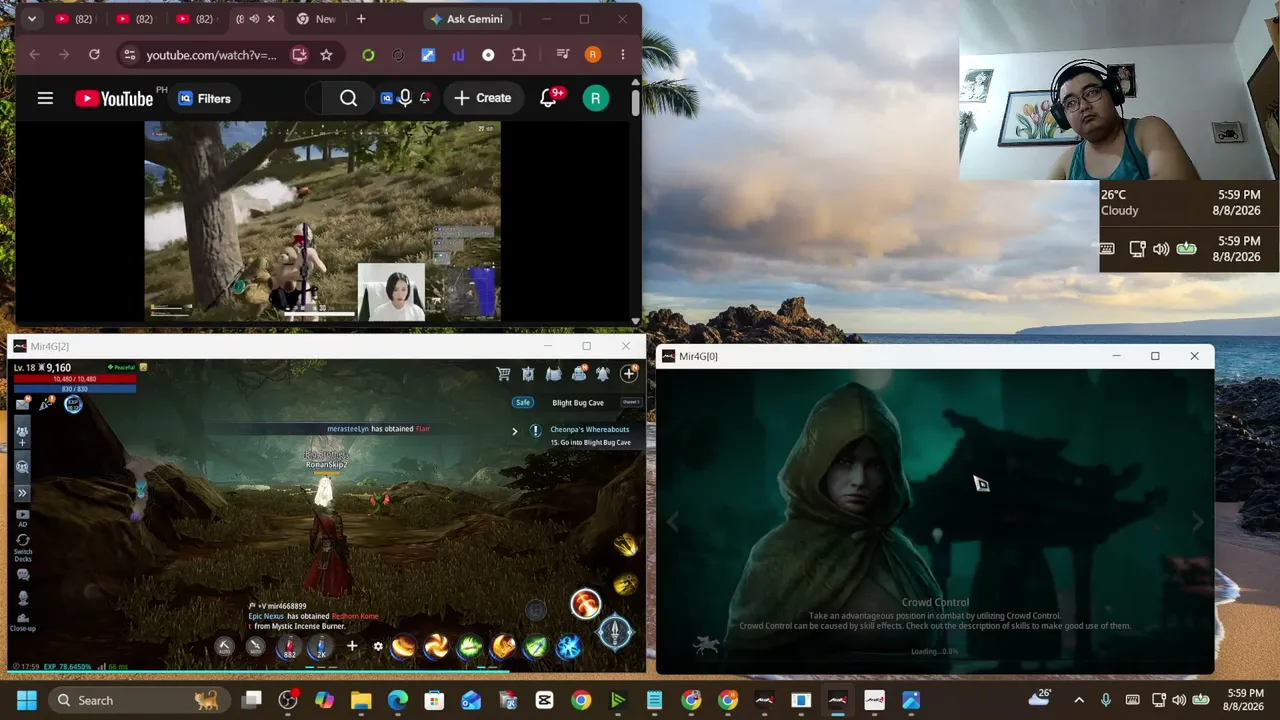1280x720 pixels.
Task: Open skill bar settings gear in Mir4G[2]
Action: [x=378, y=647]
